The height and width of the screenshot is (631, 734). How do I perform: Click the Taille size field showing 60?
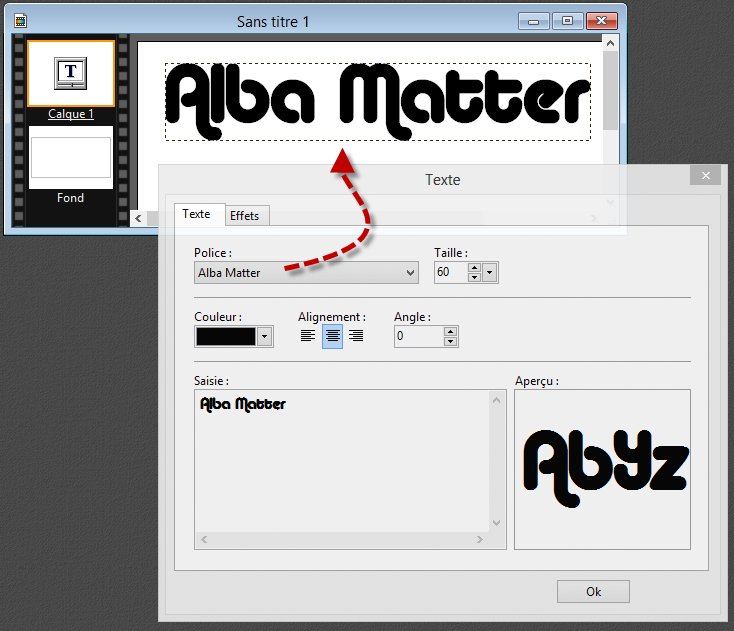coord(450,272)
